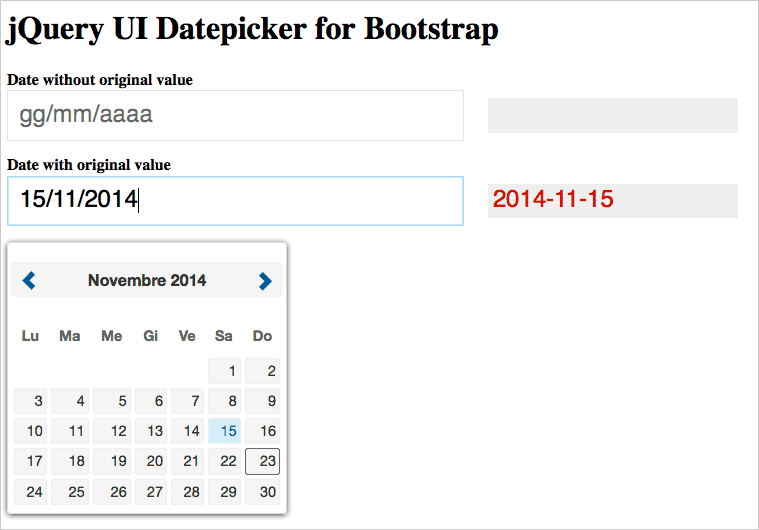
Task: Select day 2 in the calendar
Action: [262, 371]
